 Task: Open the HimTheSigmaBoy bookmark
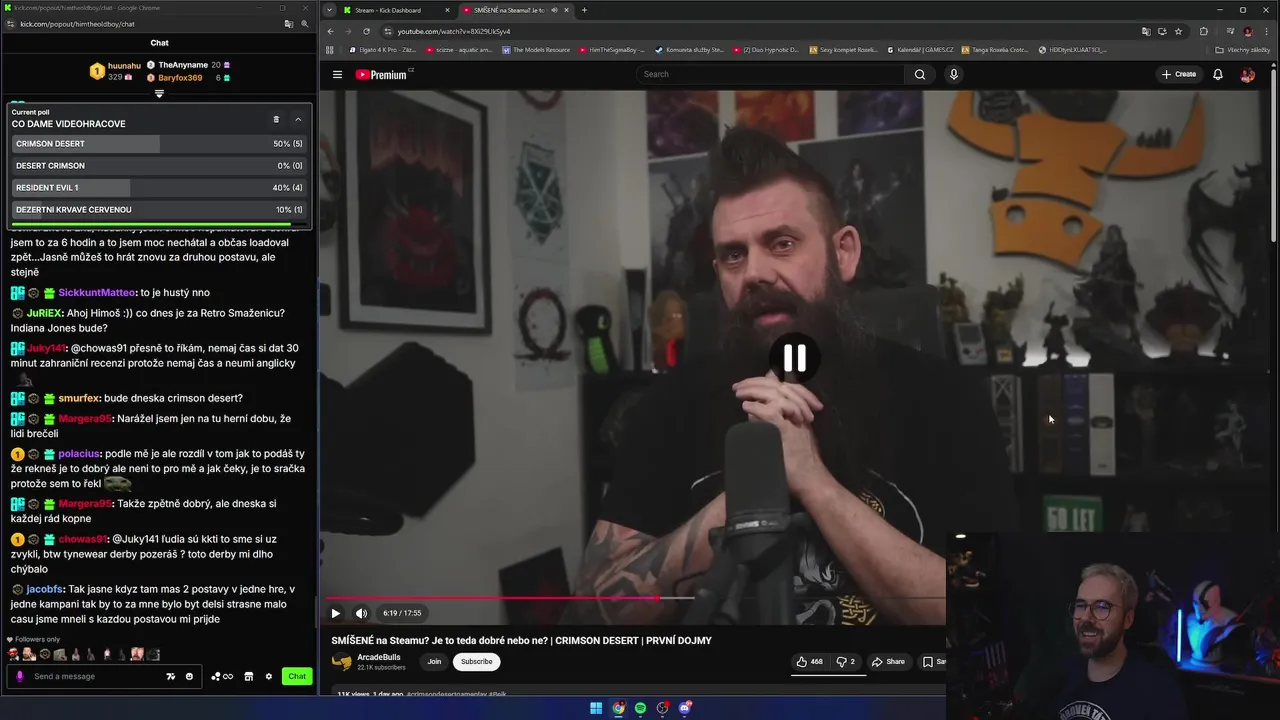pyautogui.click(x=612, y=50)
